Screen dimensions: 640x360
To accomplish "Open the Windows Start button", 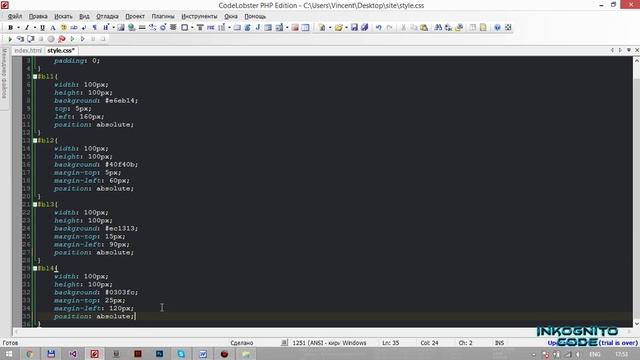I will (x=9, y=354).
